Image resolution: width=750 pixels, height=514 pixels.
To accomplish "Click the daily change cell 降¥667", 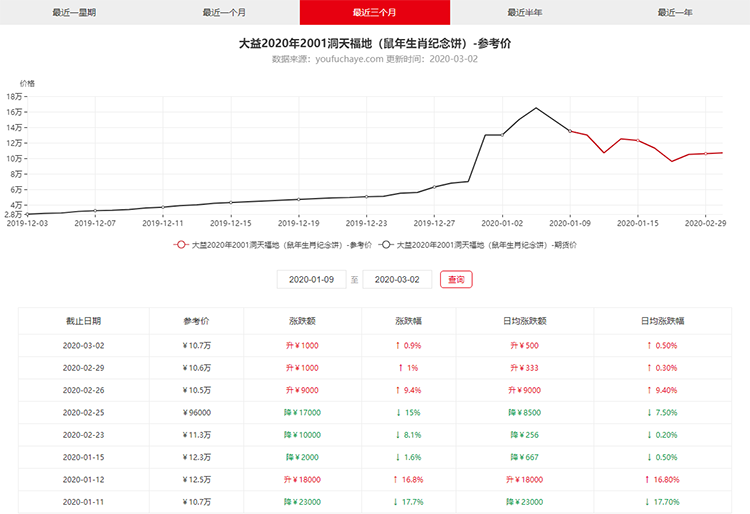I will pyautogui.click(x=525, y=457).
